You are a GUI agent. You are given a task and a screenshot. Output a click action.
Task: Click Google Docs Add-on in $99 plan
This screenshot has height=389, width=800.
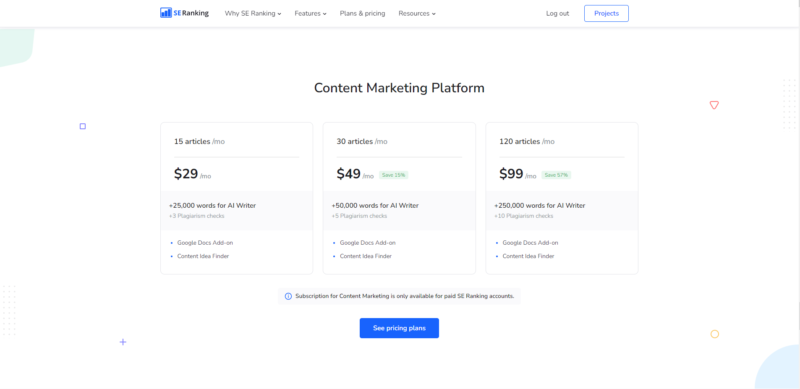(x=530, y=243)
